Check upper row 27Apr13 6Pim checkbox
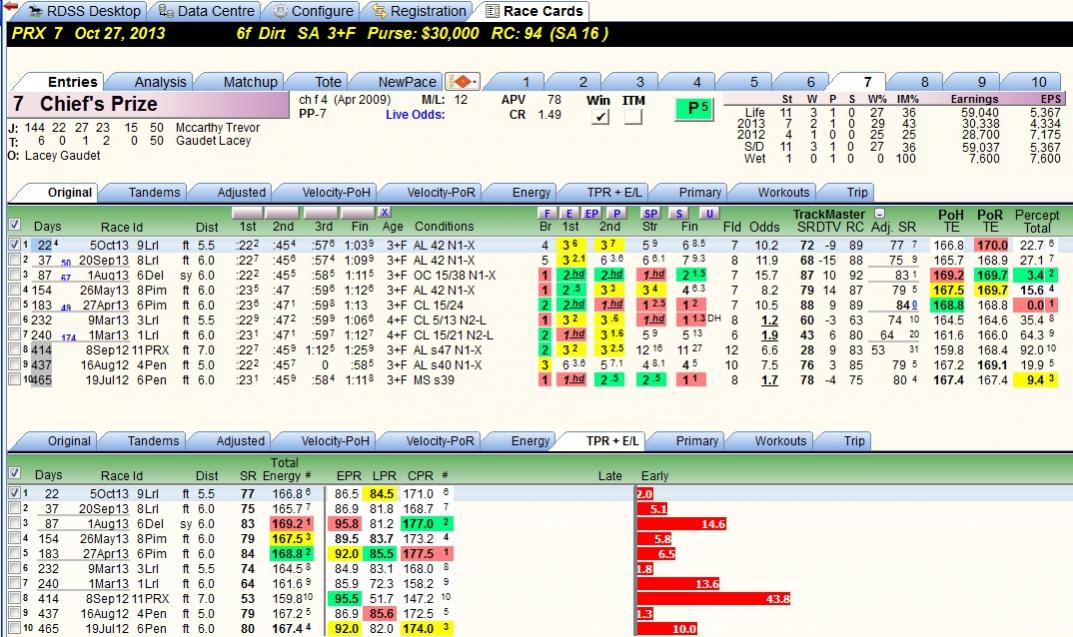Screen dimensions: 1073x637 (x=14, y=304)
